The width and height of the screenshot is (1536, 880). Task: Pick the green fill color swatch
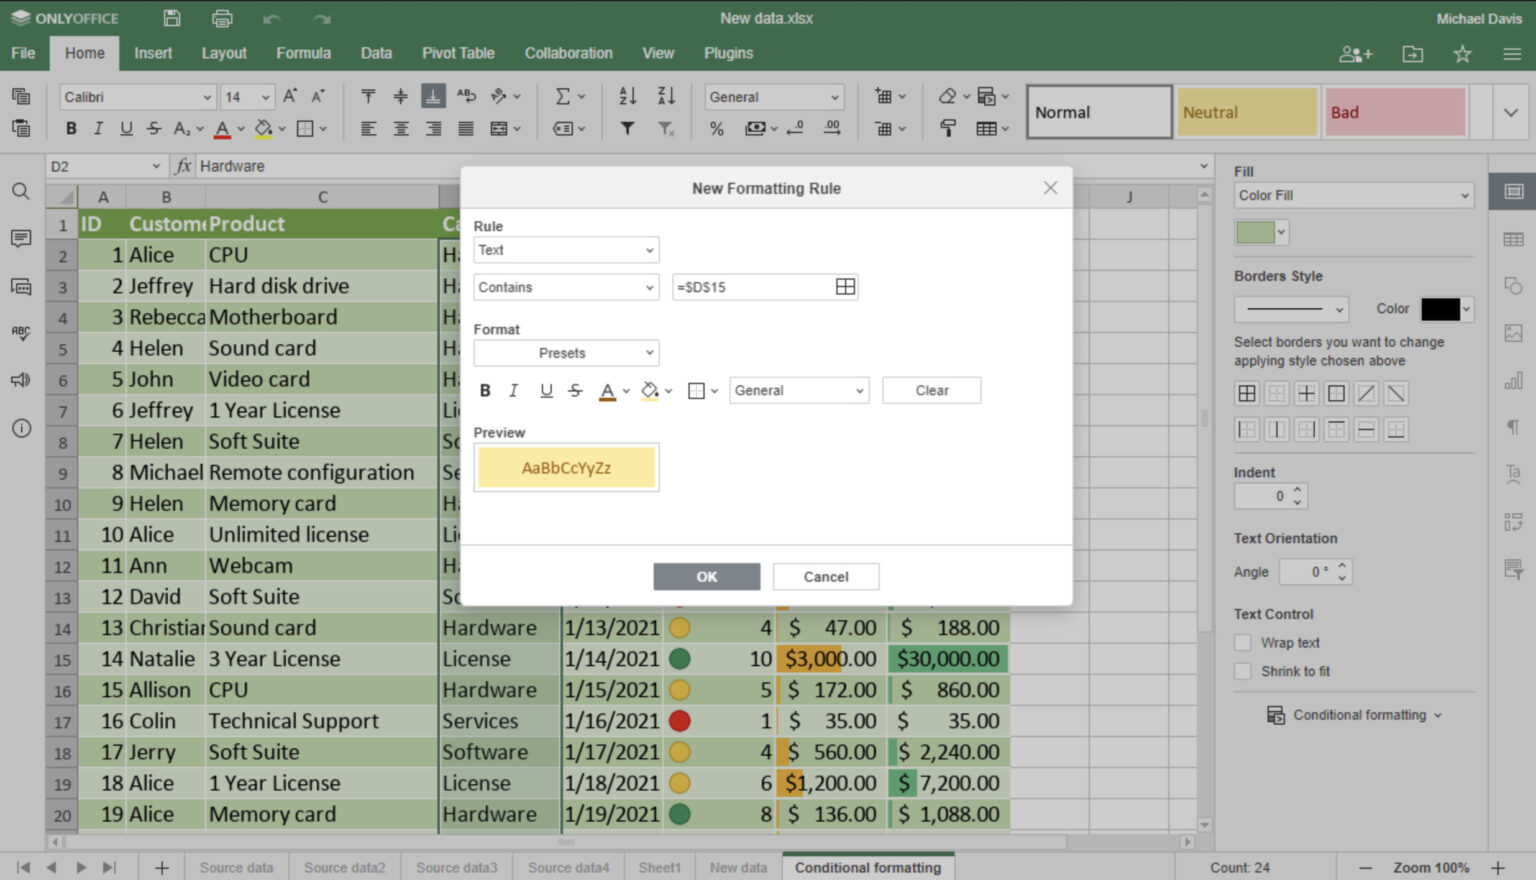click(x=1254, y=231)
